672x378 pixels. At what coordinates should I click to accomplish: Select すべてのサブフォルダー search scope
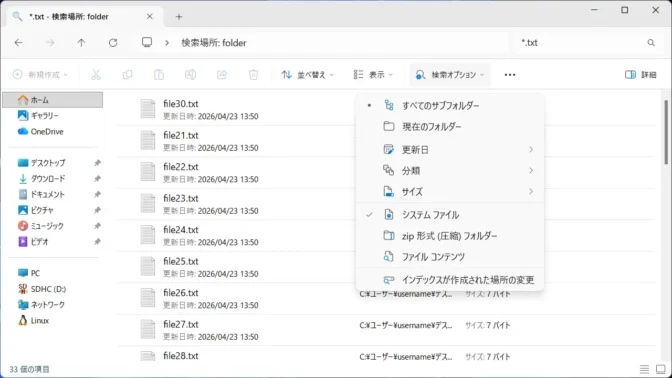[450, 105]
